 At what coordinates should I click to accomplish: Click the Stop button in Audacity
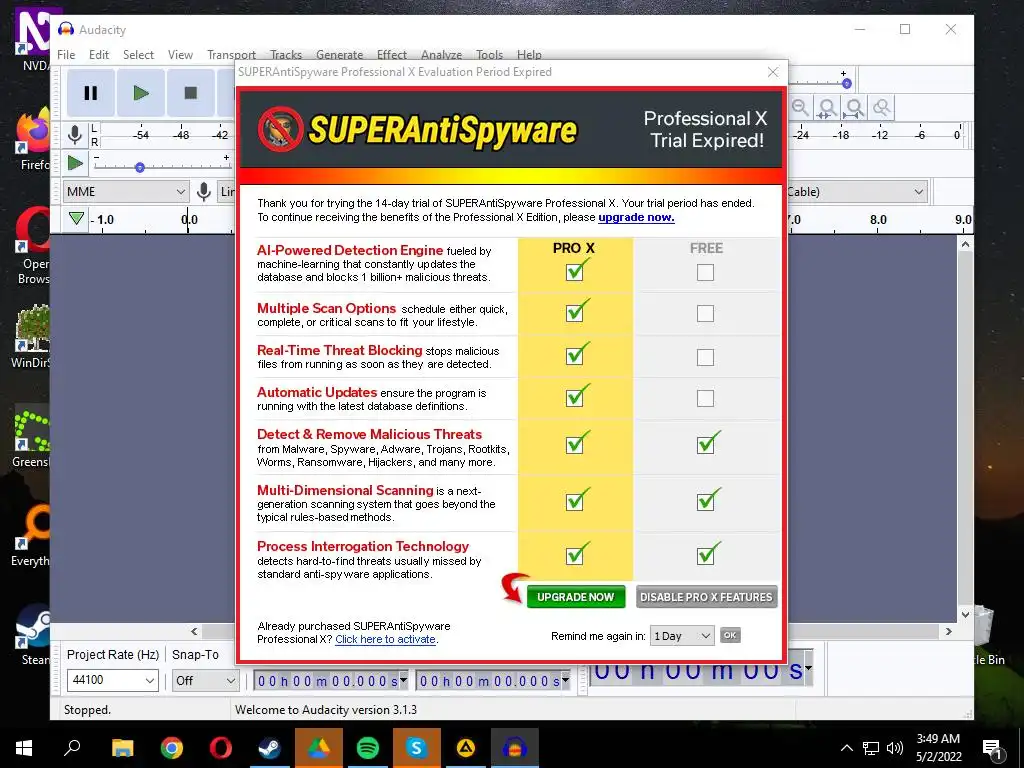[x=191, y=93]
